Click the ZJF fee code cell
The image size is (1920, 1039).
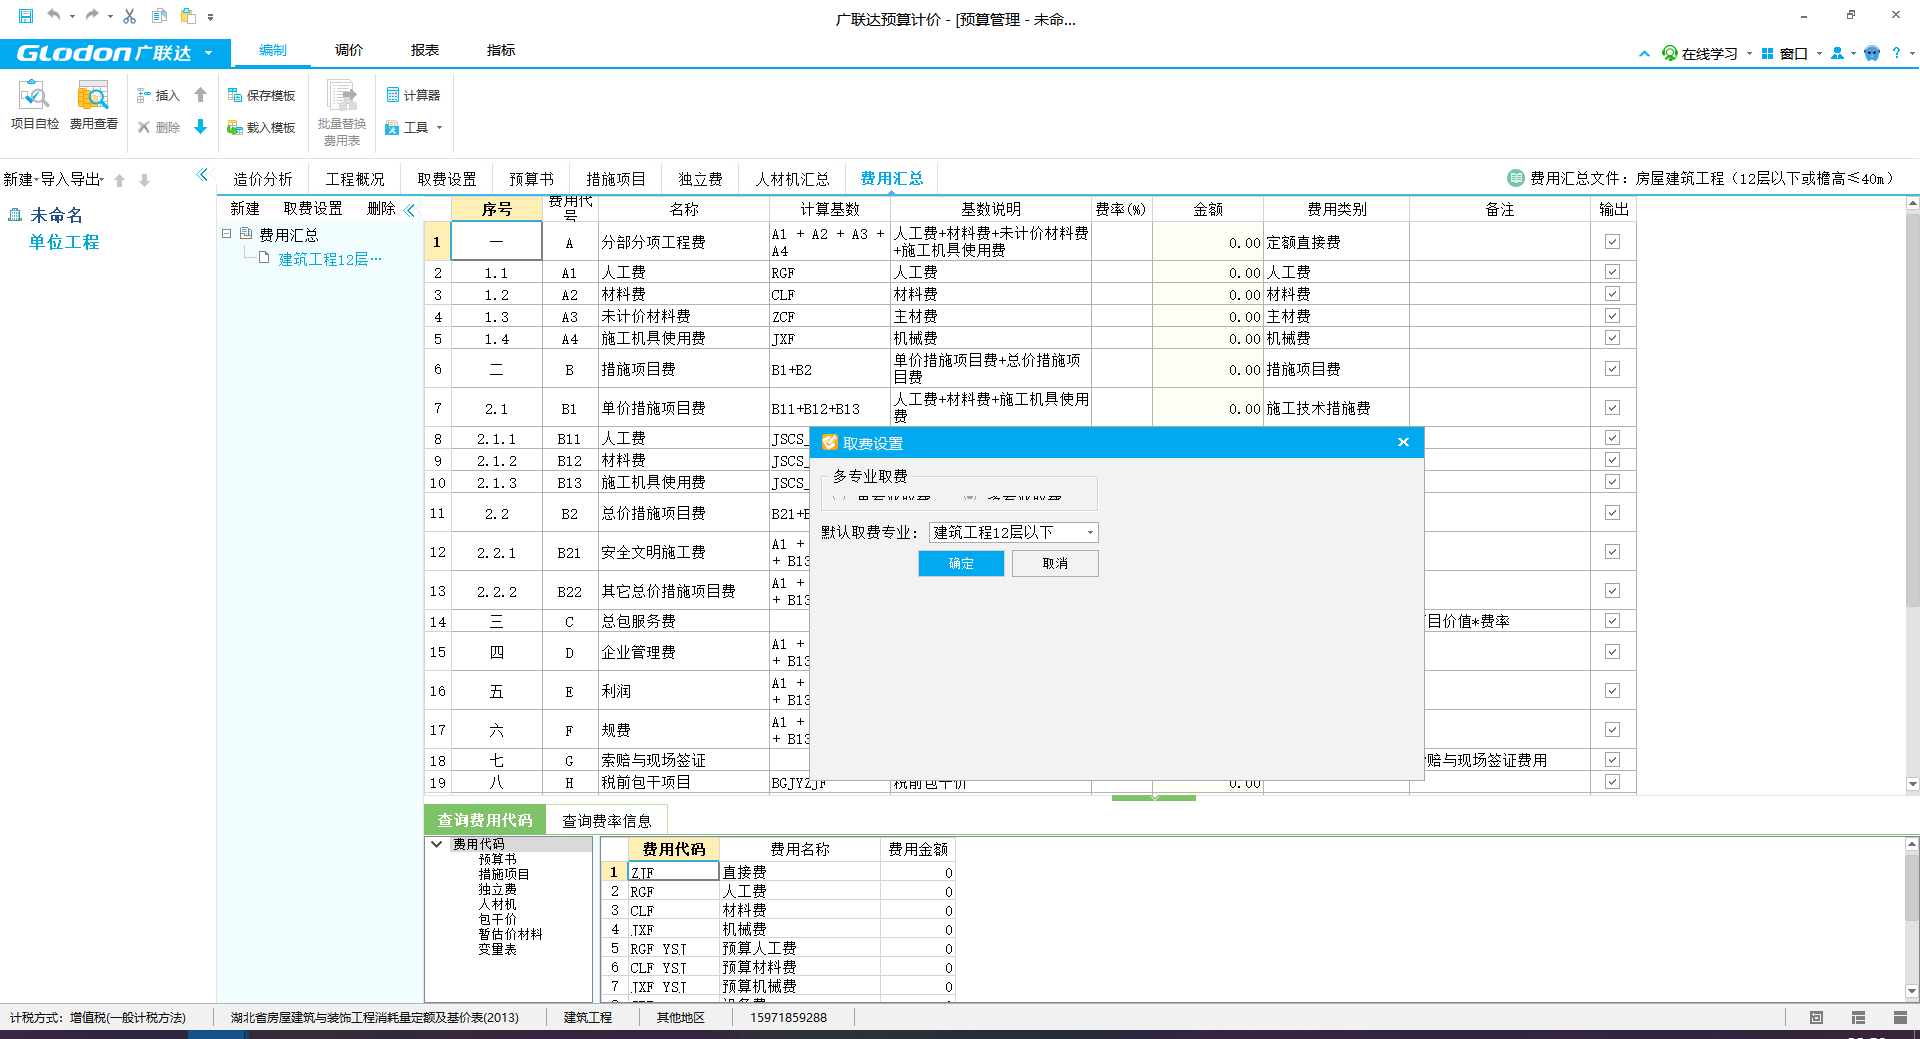673,872
